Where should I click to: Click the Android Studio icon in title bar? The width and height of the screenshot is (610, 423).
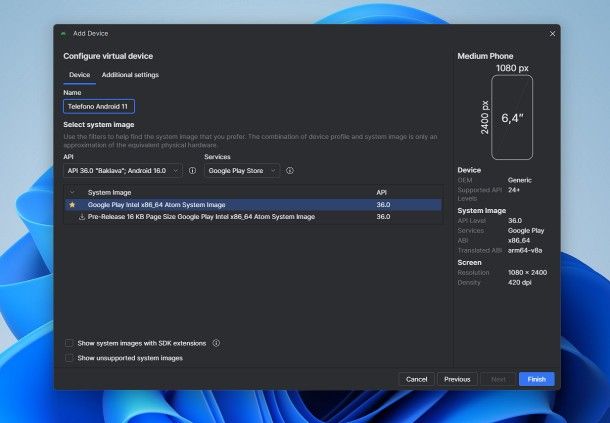click(x=63, y=33)
